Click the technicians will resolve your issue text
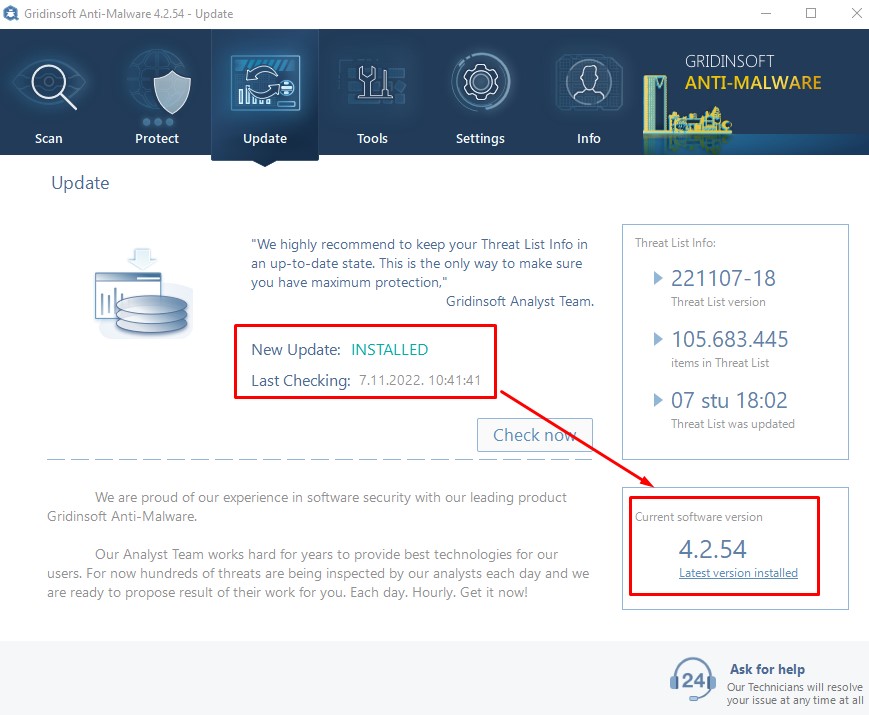This screenshot has height=715, width=869. pyautogui.click(x=795, y=693)
